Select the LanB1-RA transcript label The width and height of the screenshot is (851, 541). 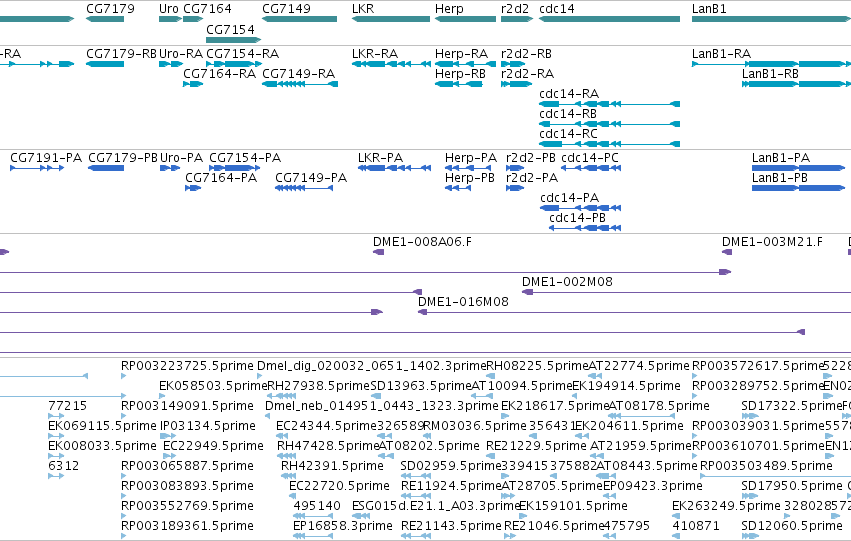click(x=721, y=54)
